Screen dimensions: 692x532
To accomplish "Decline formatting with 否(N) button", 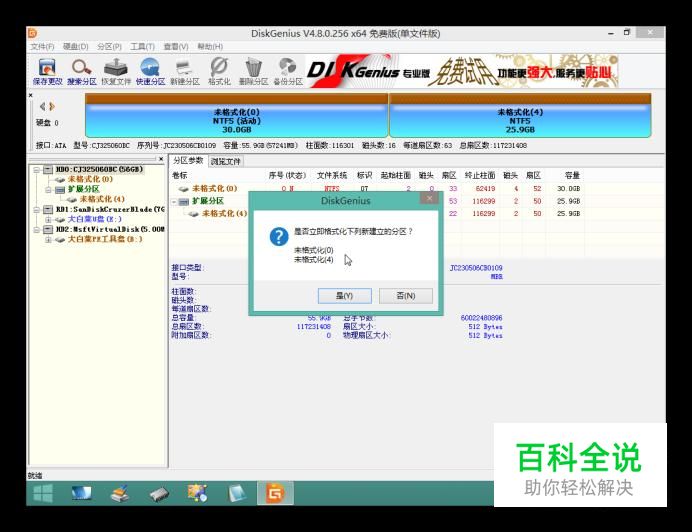I will point(406,296).
